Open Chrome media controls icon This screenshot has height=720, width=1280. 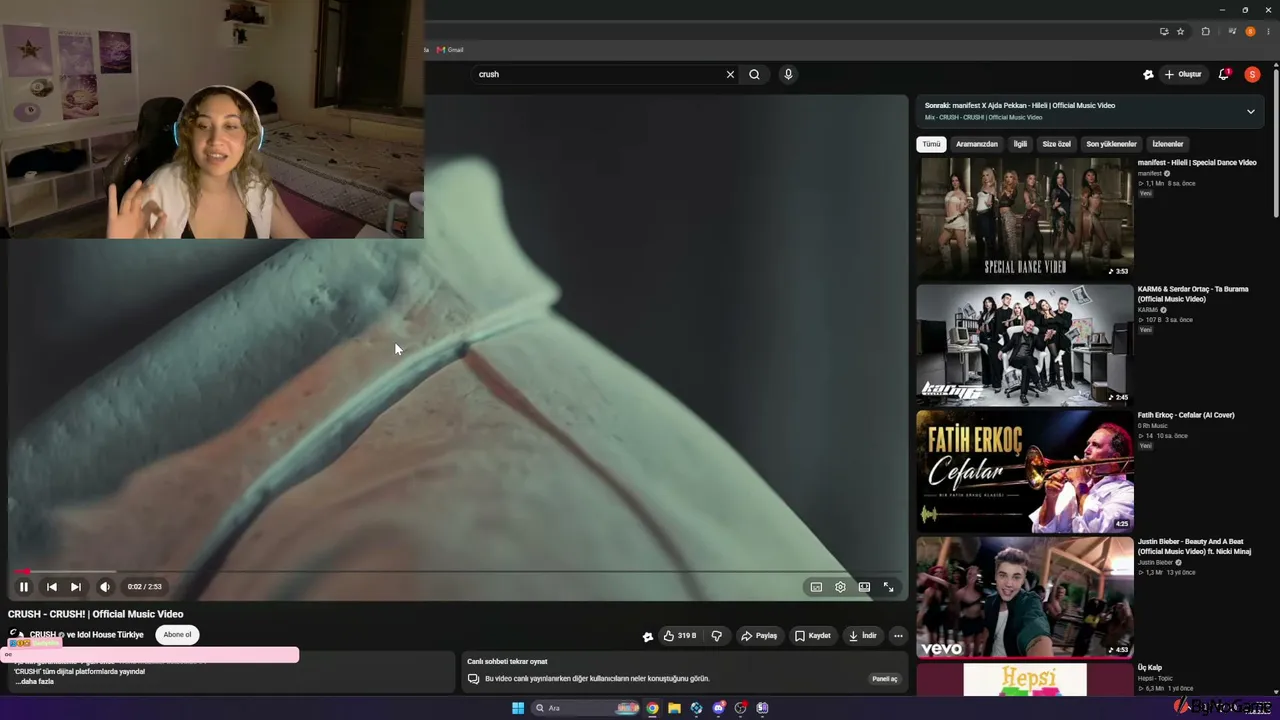tap(1232, 32)
